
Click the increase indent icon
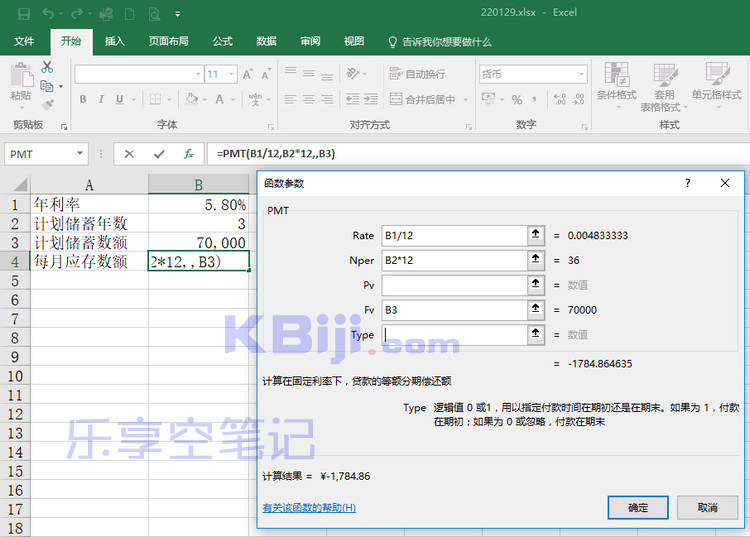371,99
